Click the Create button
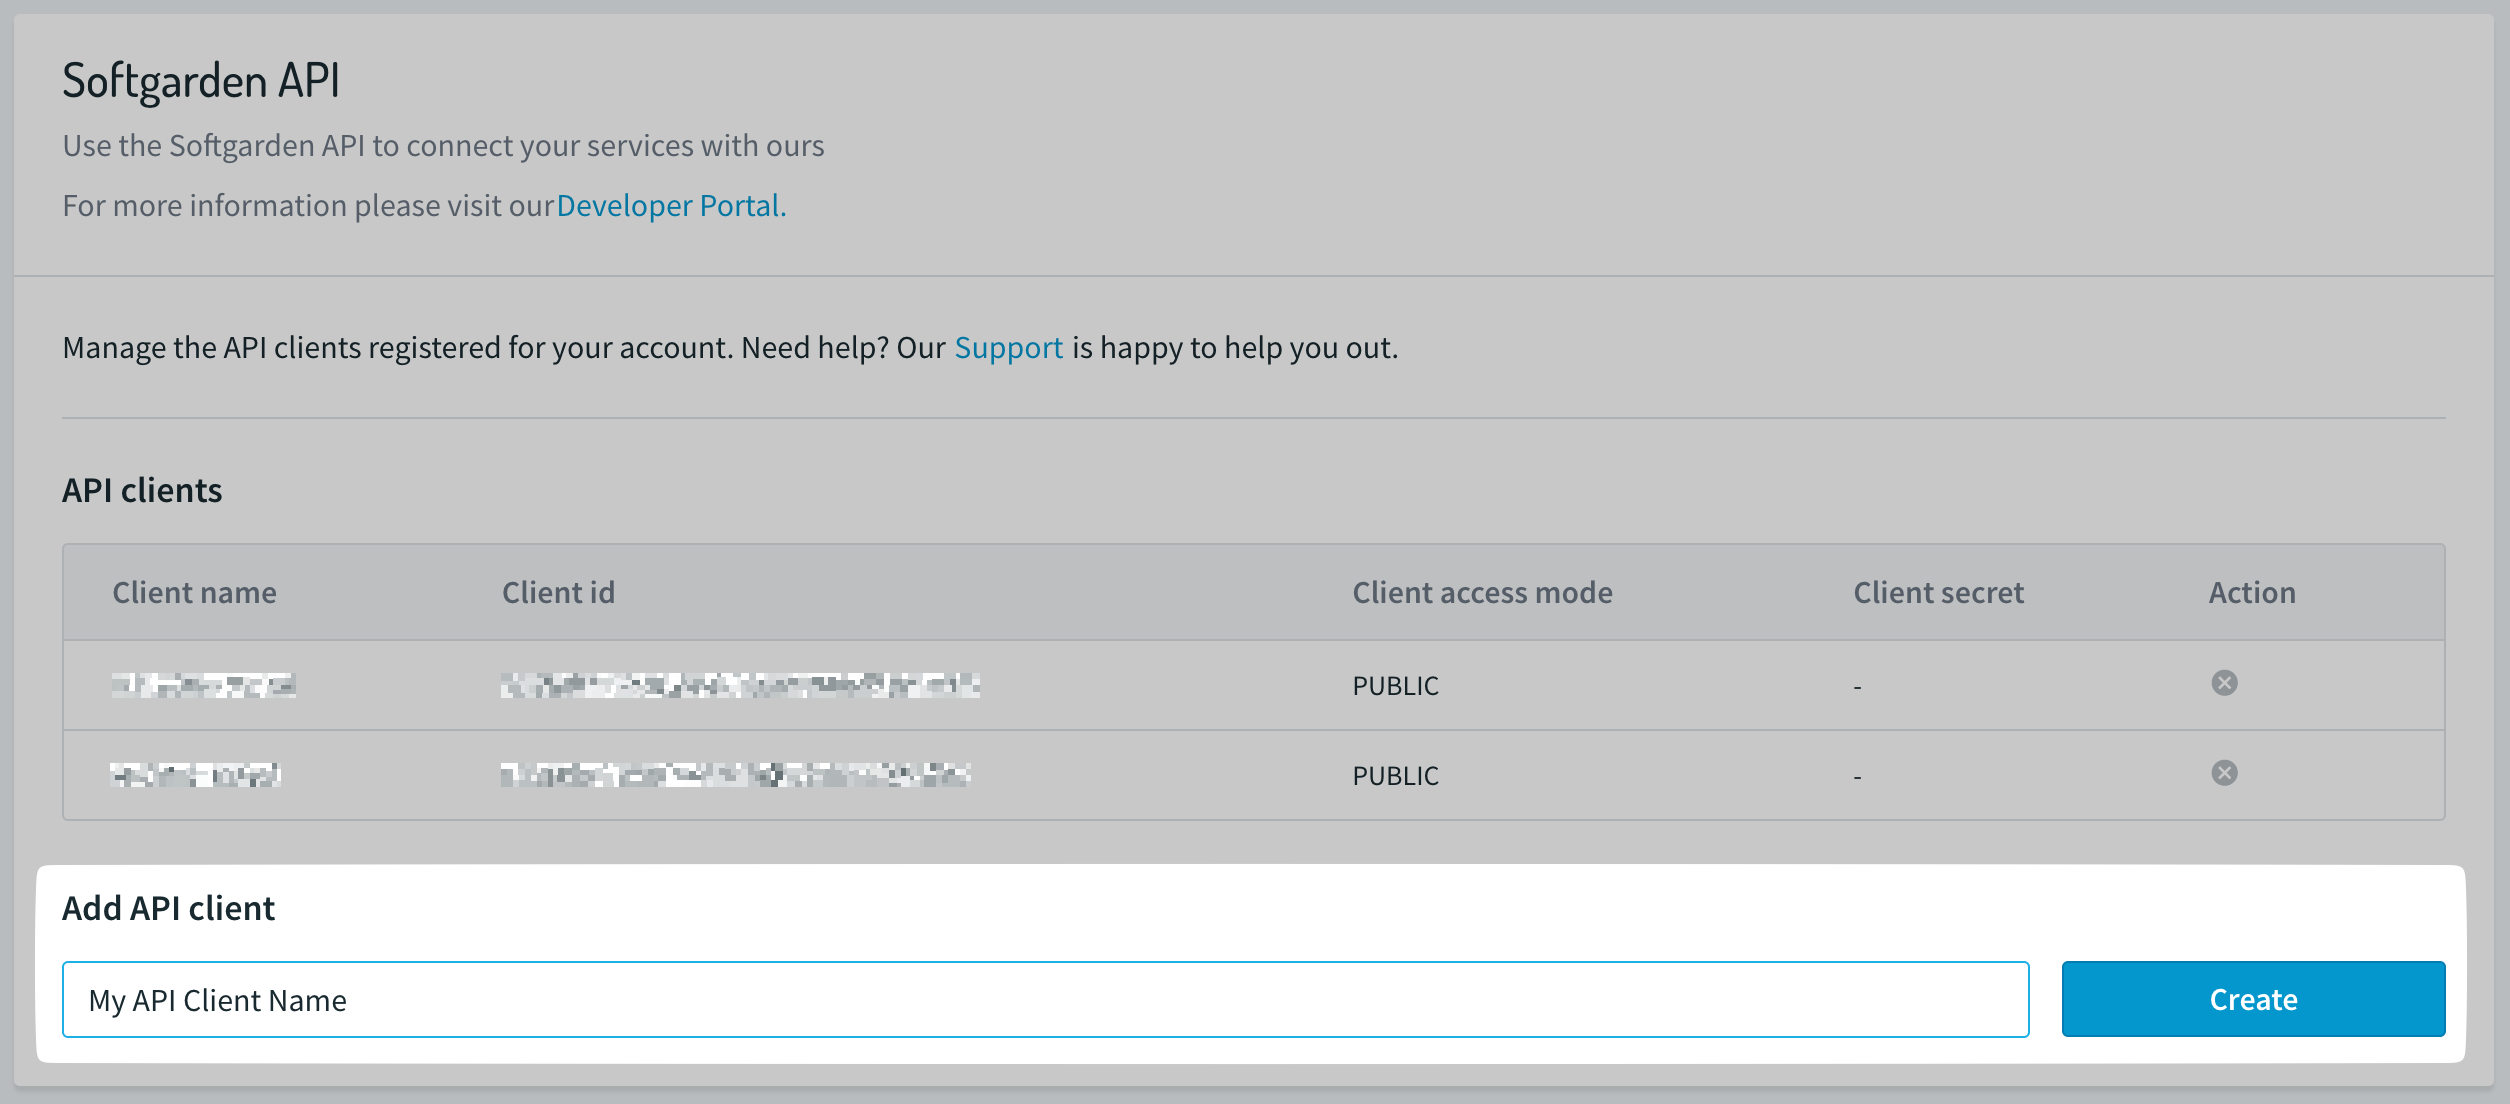This screenshot has width=2510, height=1104. point(2252,999)
